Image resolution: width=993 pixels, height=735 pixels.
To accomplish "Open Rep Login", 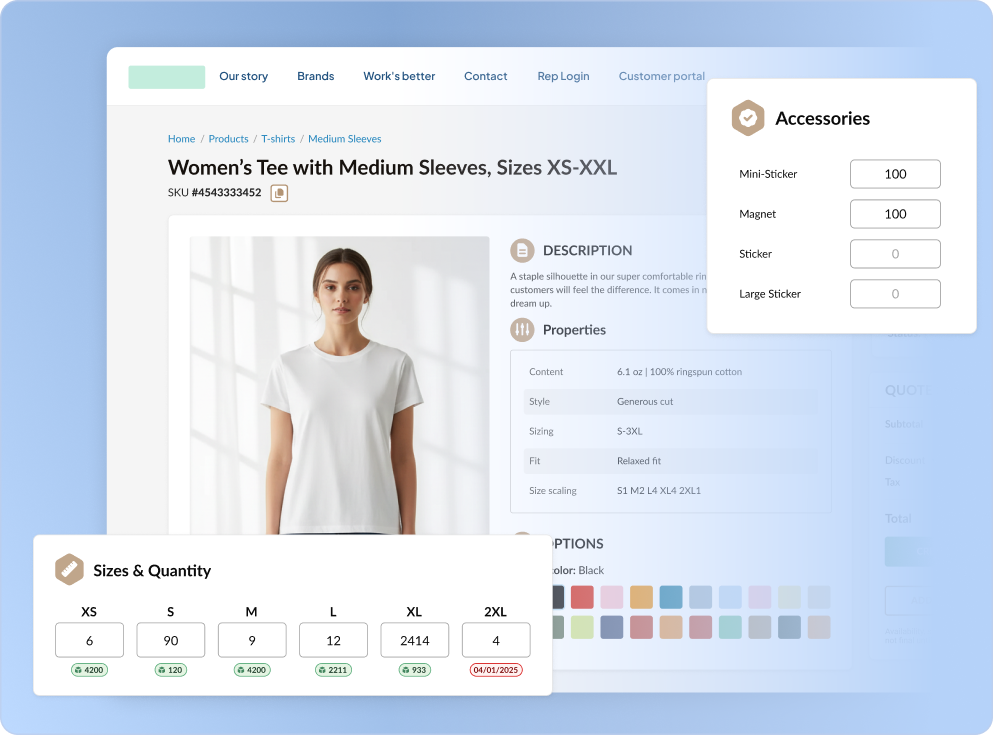I will 564,76.
